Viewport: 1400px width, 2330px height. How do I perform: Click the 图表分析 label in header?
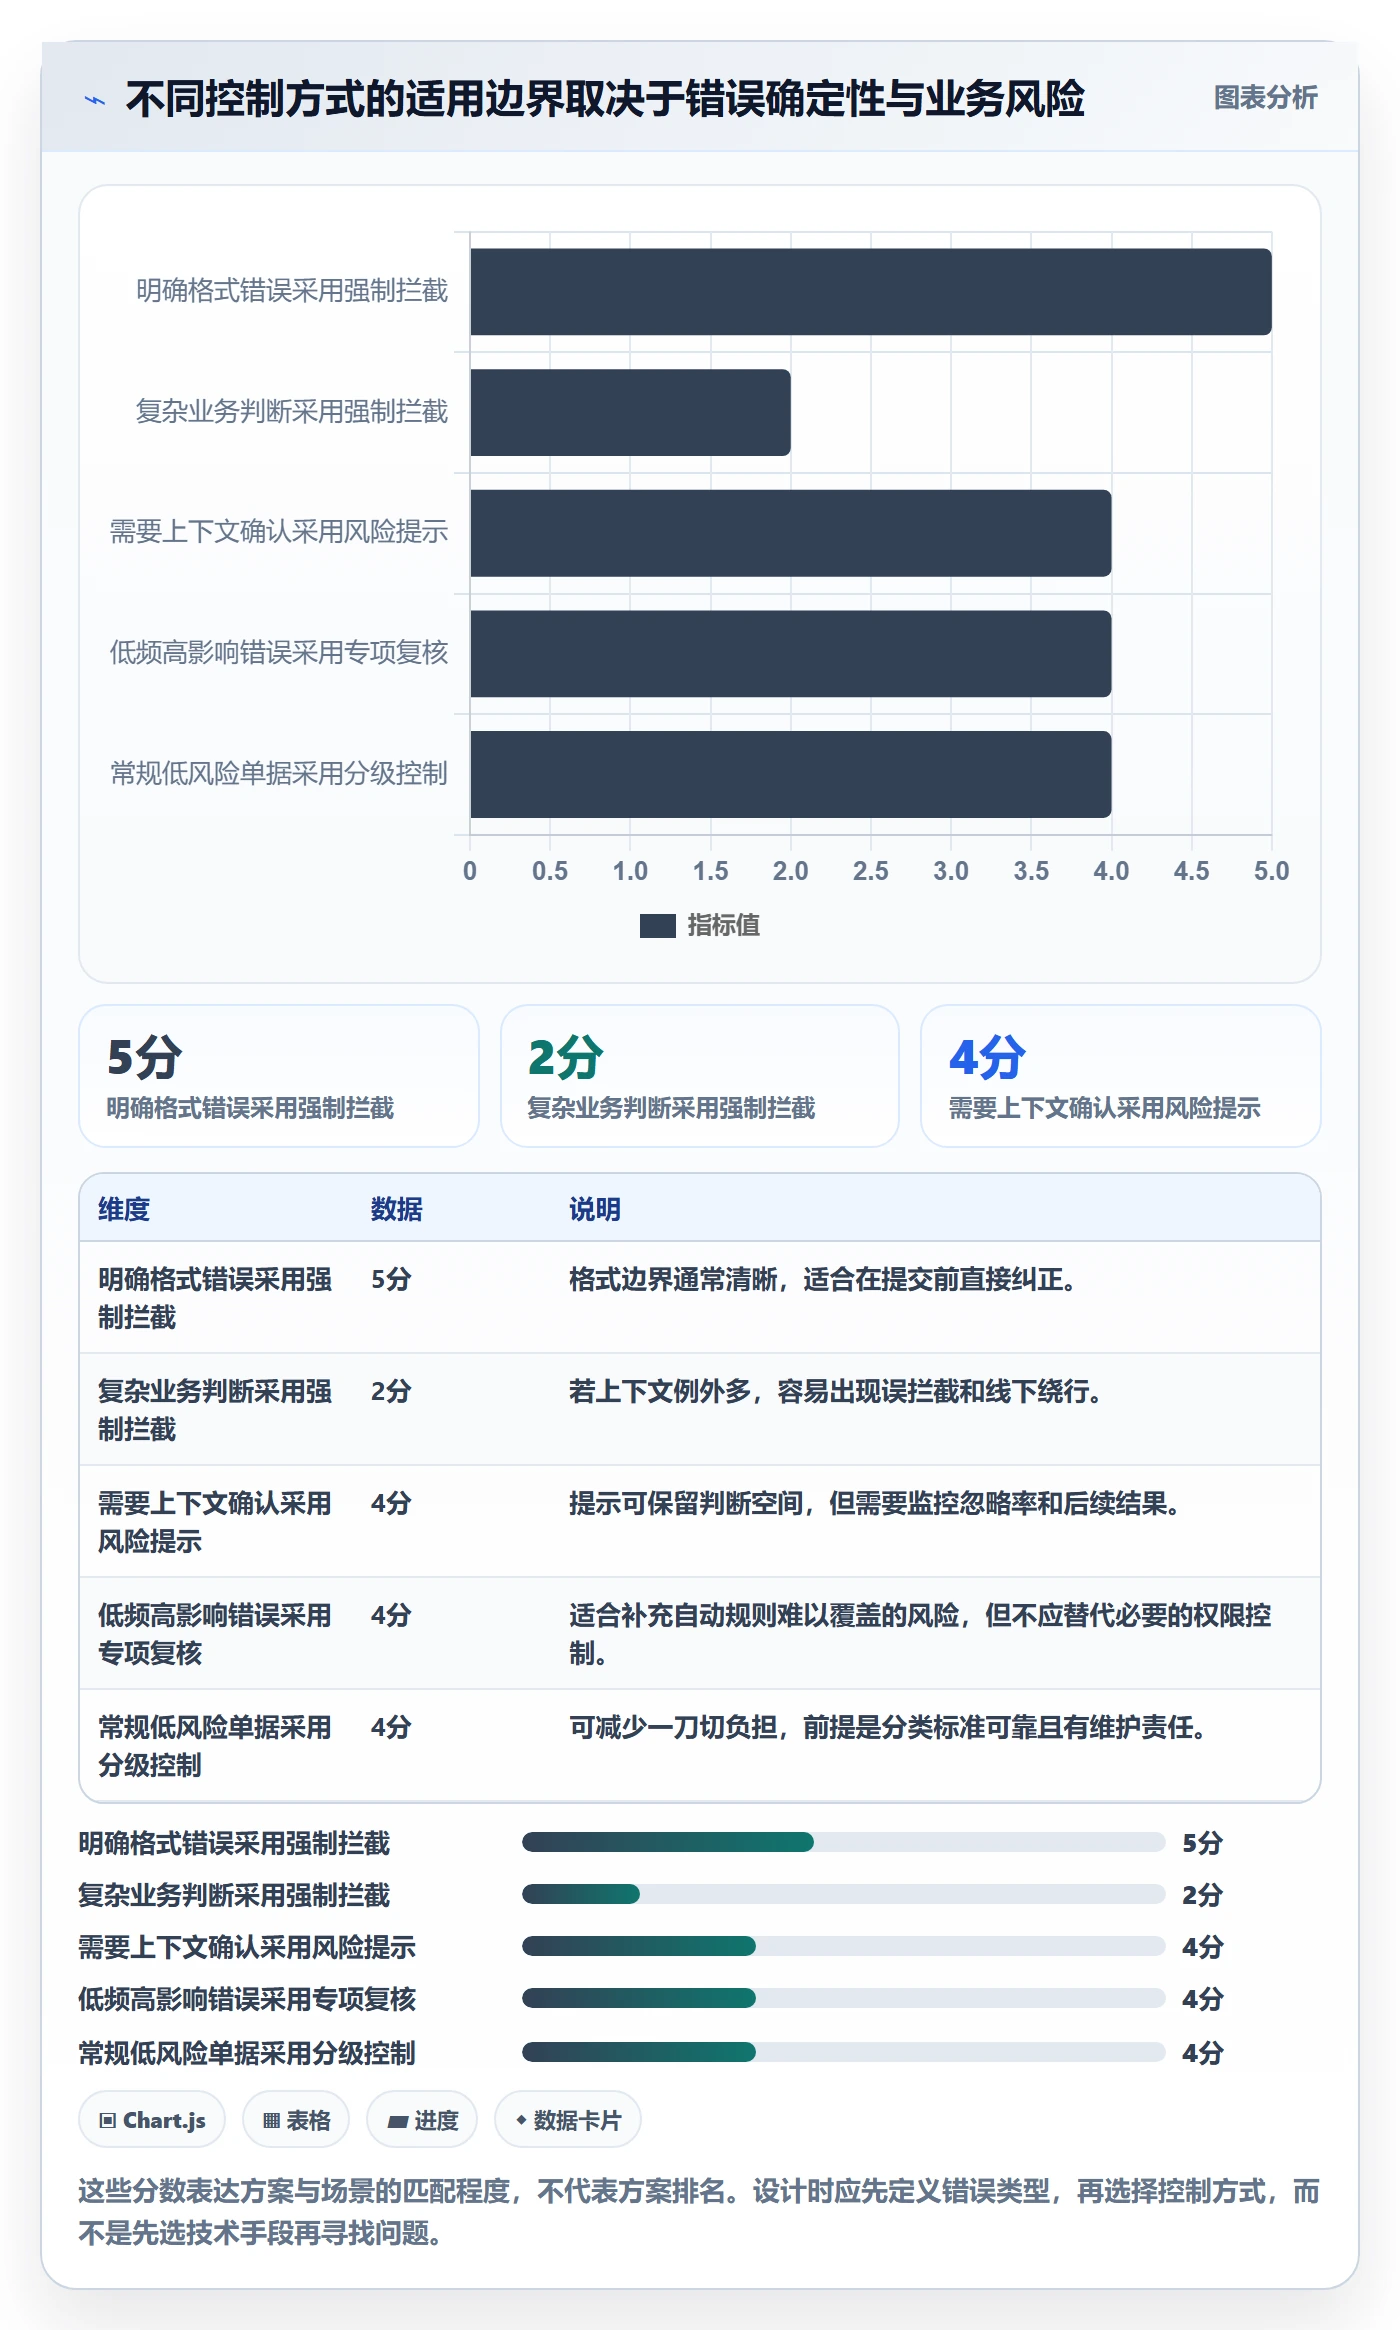[1265, 98]
